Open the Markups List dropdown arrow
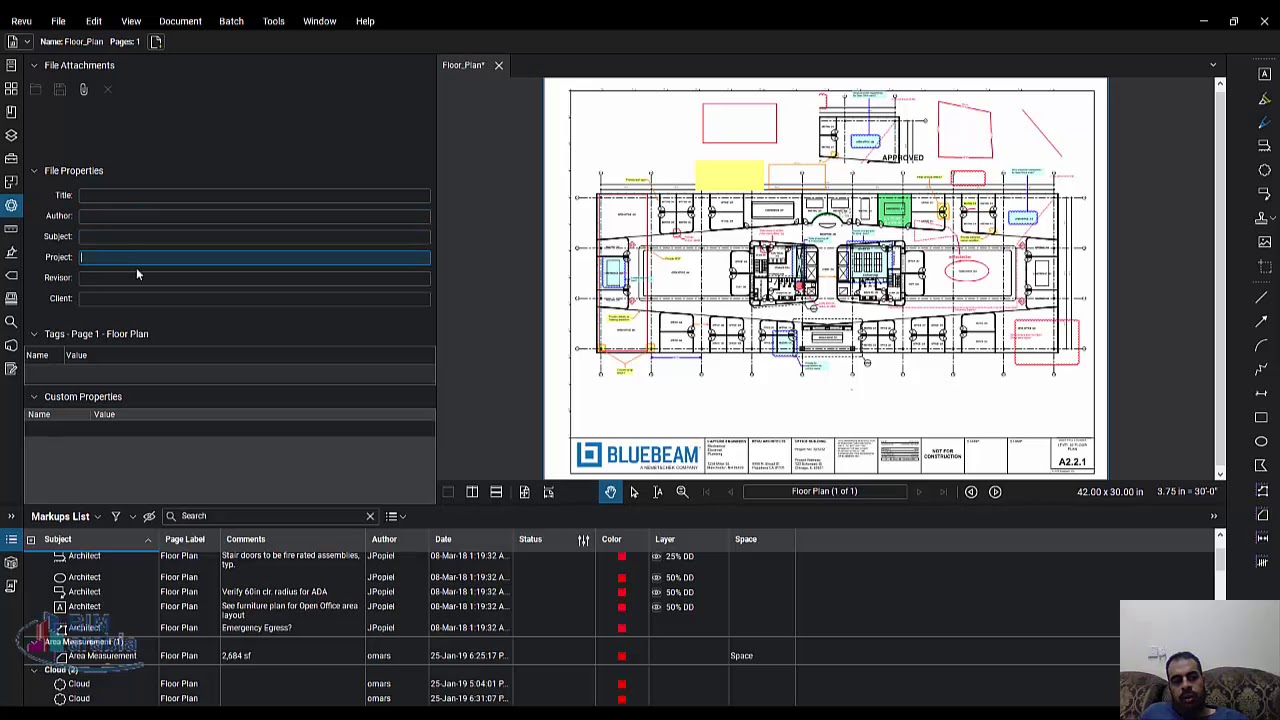The image size is (1280, 720). pyautogui.click(x=97, y=517)
